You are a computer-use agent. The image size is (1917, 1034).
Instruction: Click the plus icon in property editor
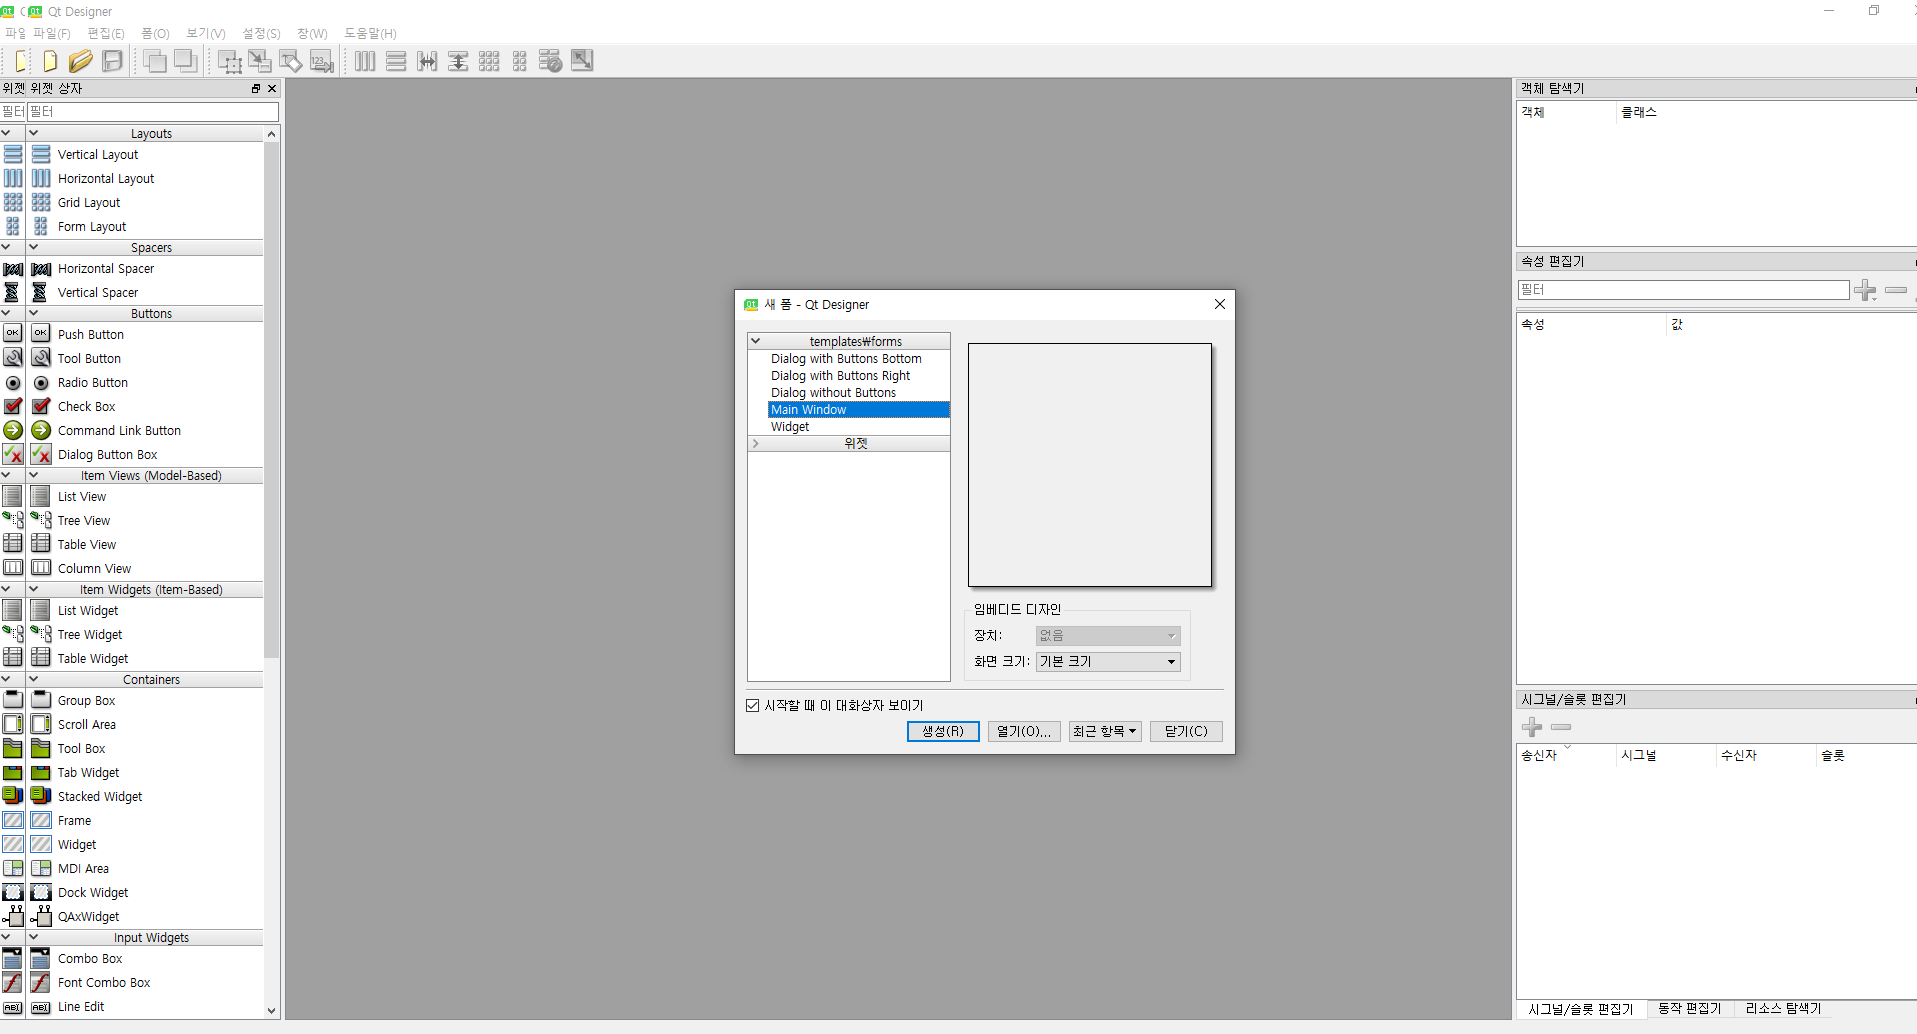[x=1865, y=290]
